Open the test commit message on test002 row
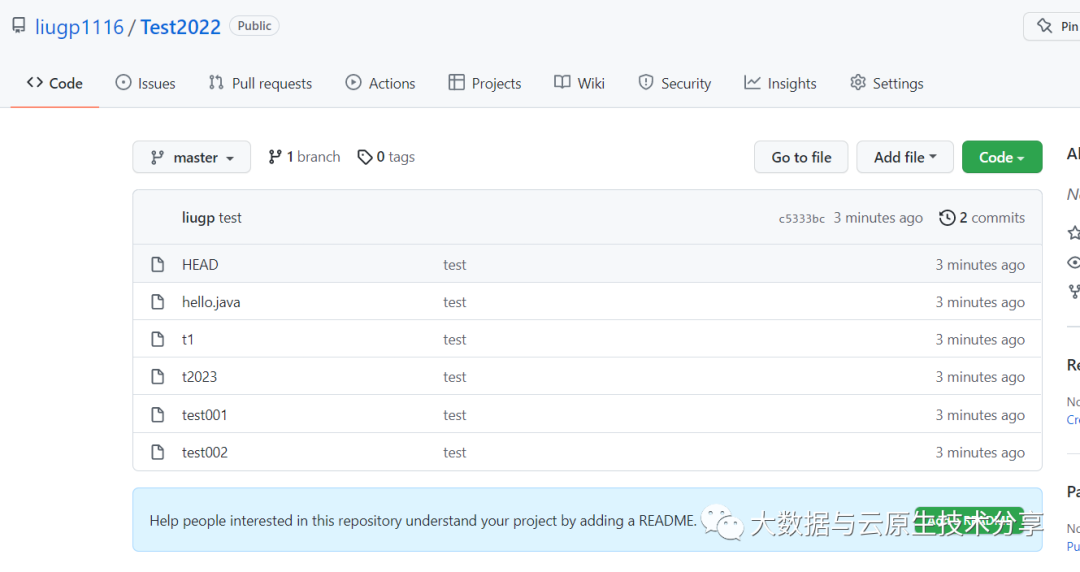The image size is (1080, 572). click(x=455, y=453)
